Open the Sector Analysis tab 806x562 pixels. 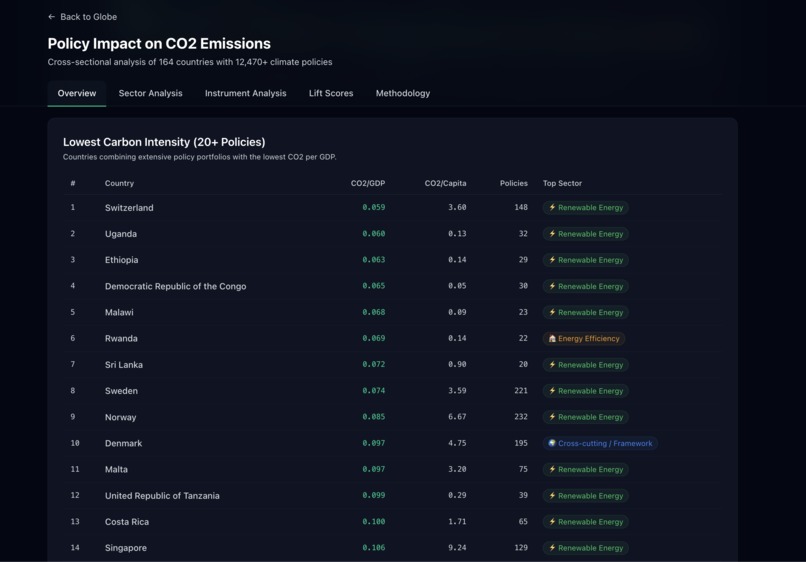pos(150,93)
